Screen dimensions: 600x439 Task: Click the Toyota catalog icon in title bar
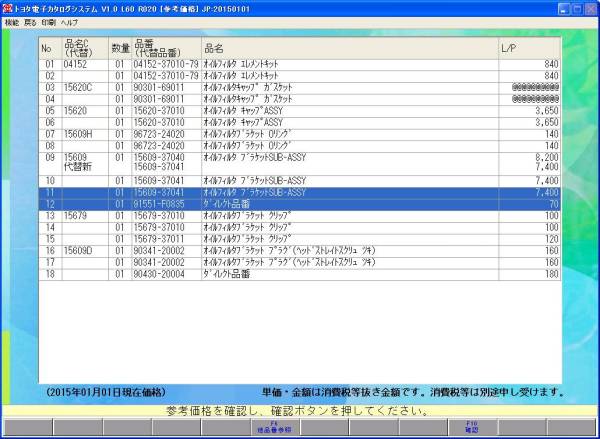click(x=7, y=8)
